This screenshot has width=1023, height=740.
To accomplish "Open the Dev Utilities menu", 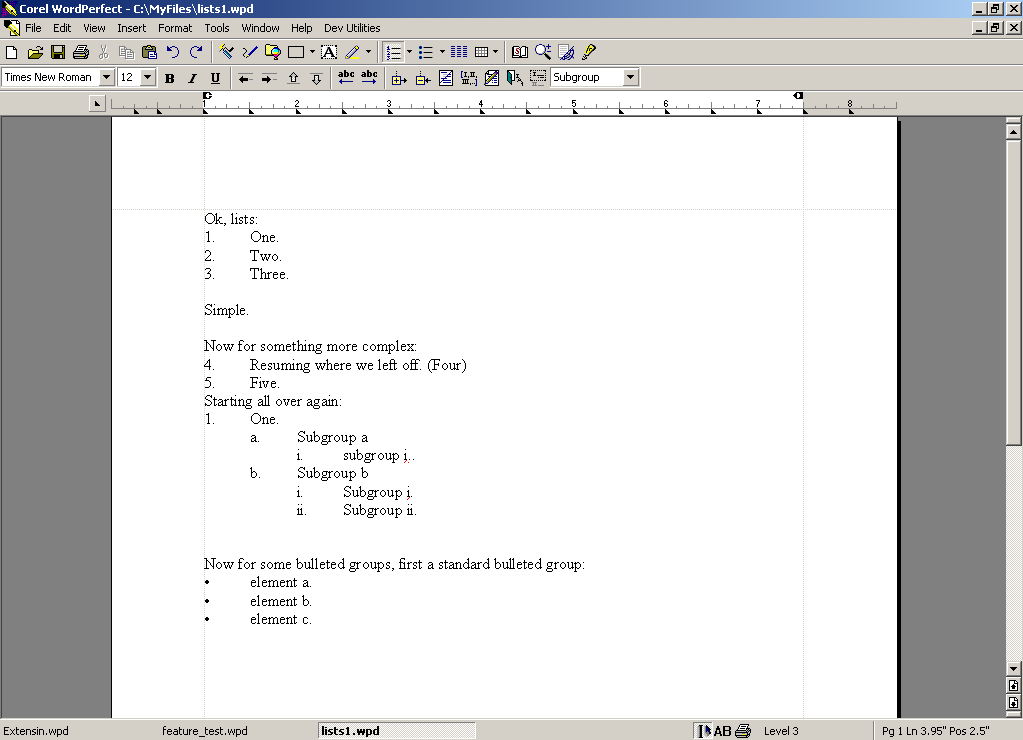I will (350, 28).
